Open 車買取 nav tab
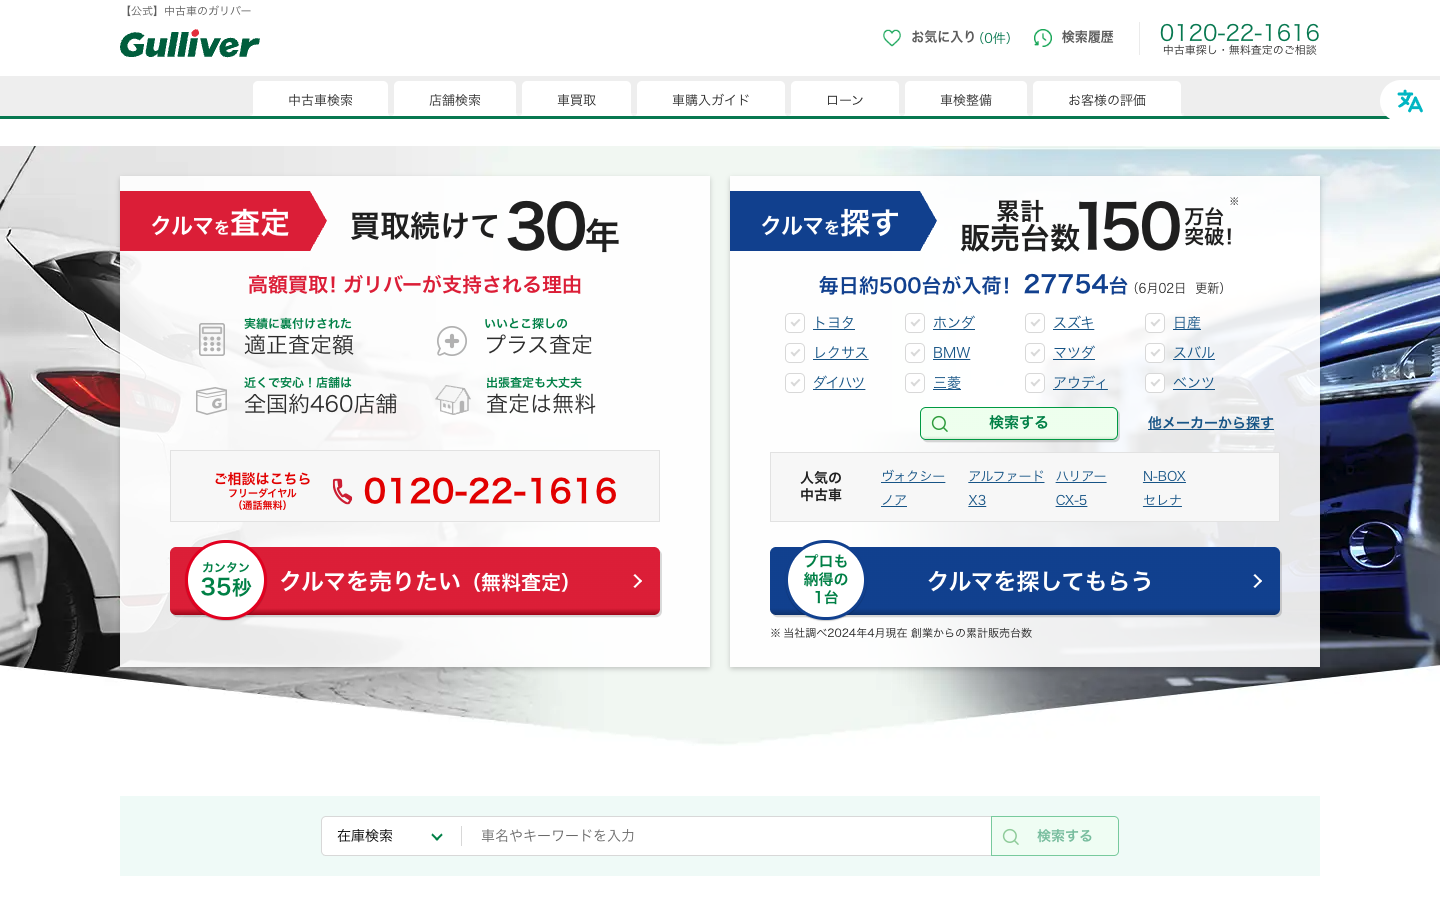The height and width of the screenshot is (900, 1440). coord(576,100)
